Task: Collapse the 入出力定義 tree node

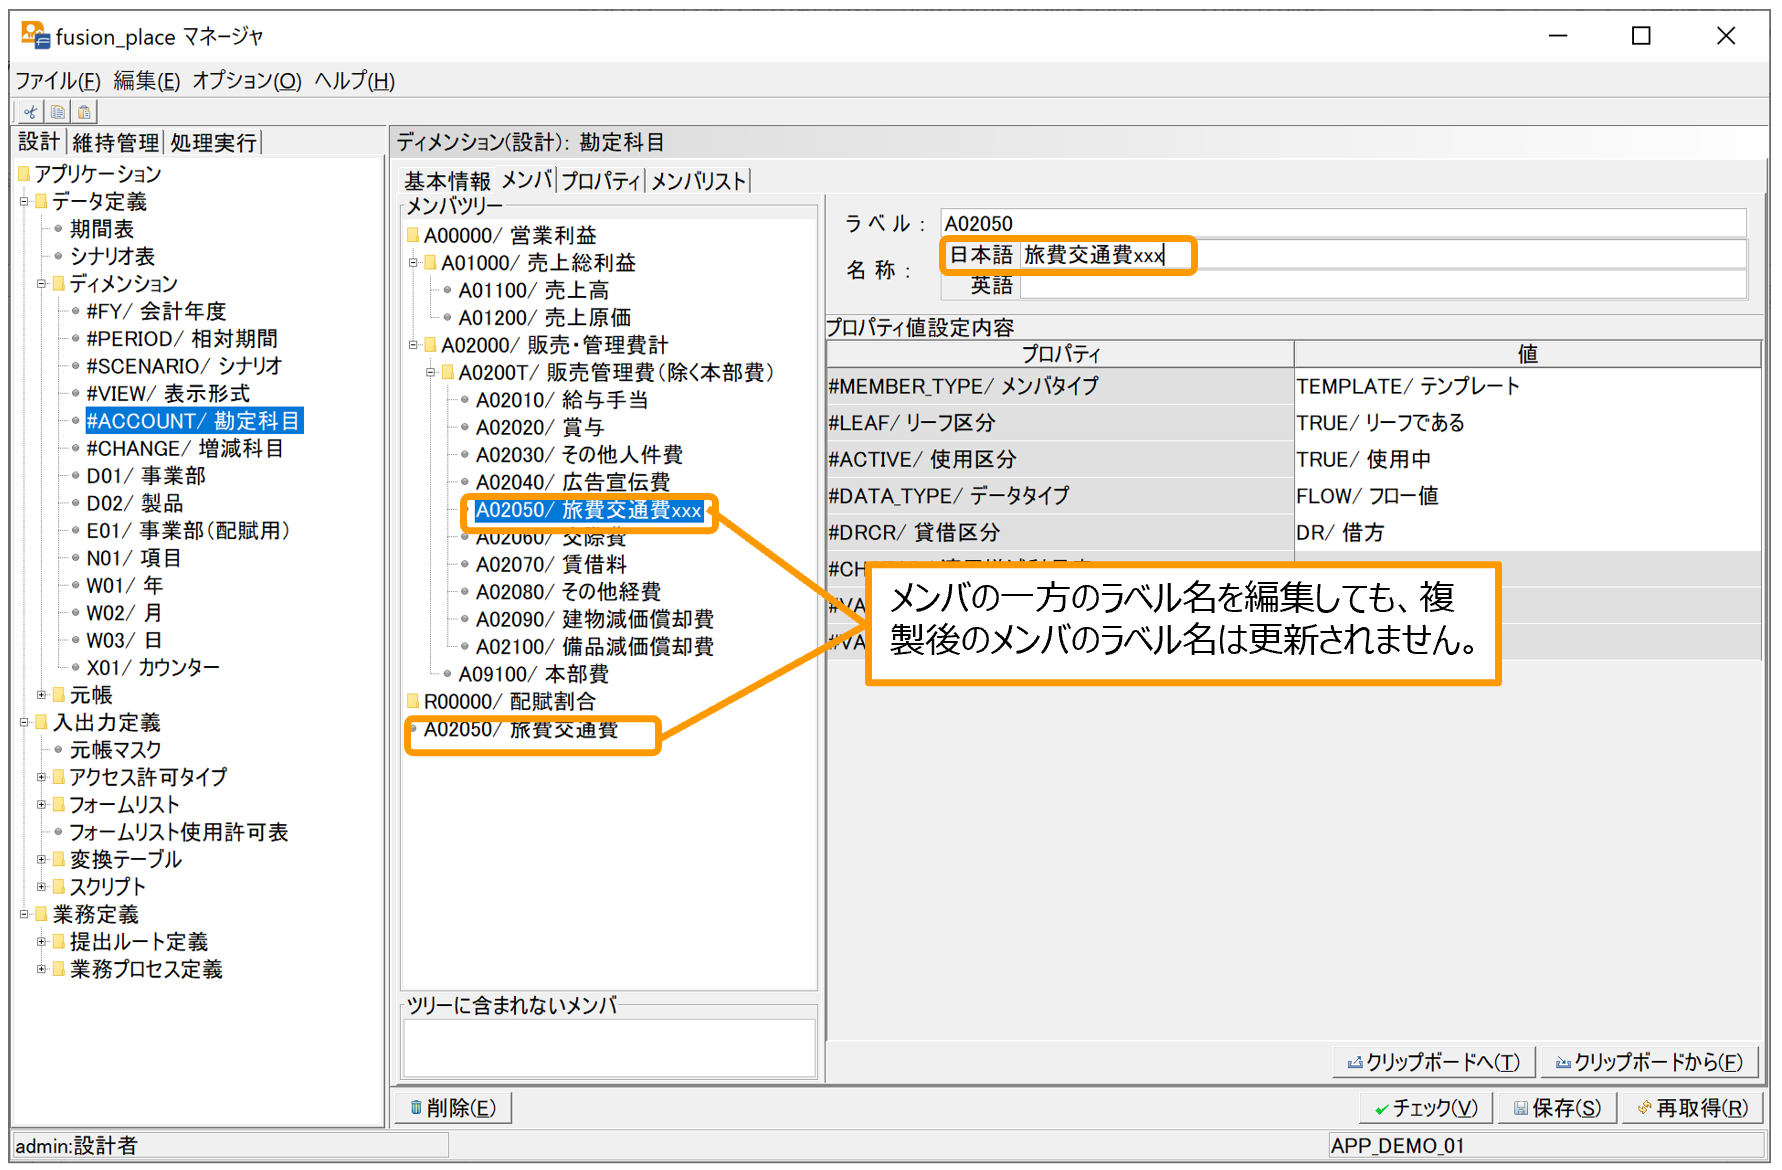Action: tap(25, 722)
